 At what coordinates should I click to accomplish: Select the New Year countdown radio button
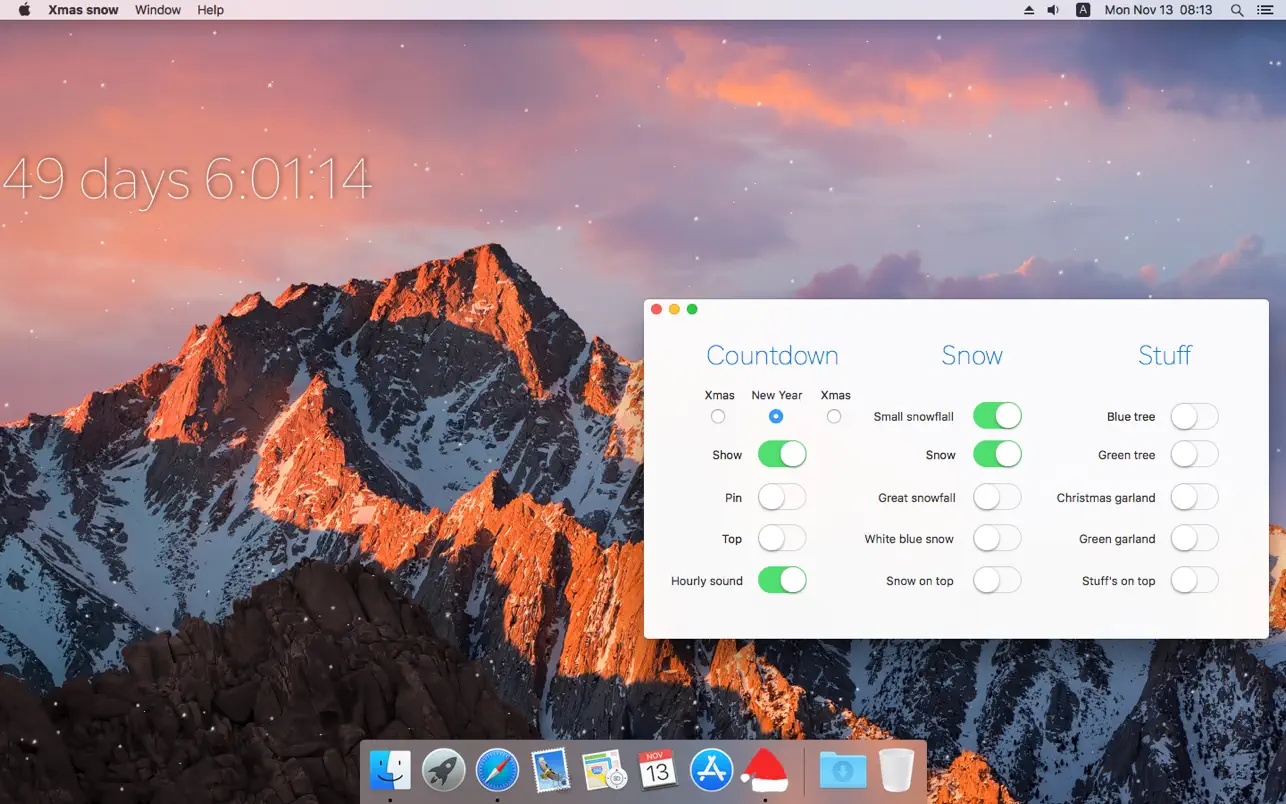tap(776, 416)
